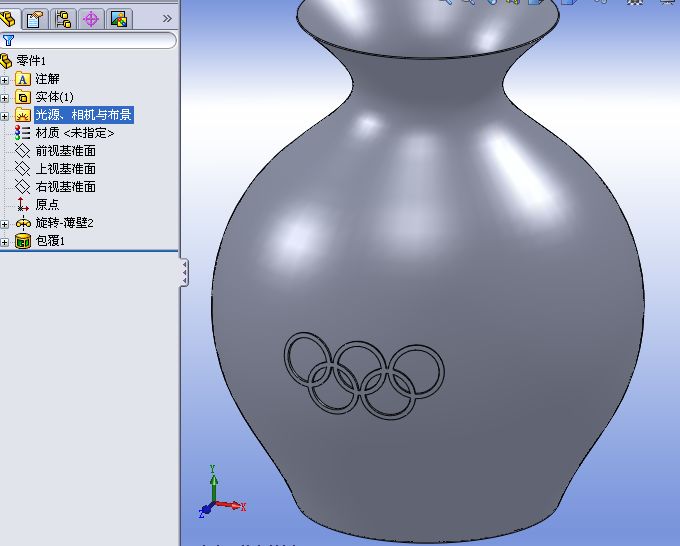The width and height of the screenshot is (680, 546).
Task: Click the 上视基准面 plane icon
Action: 23,169
